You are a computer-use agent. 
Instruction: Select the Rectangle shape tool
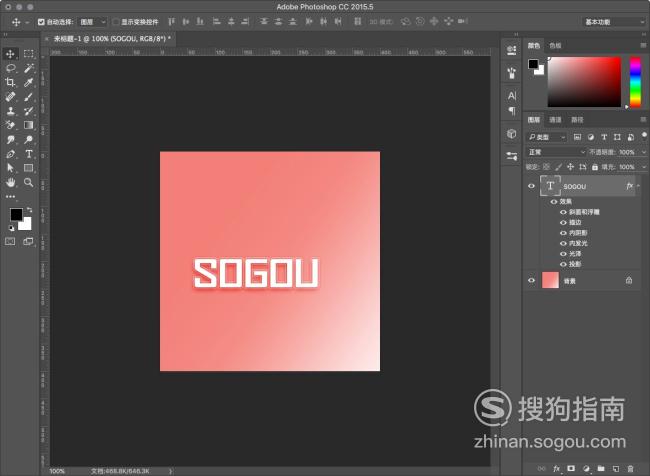tap(28, 168)
